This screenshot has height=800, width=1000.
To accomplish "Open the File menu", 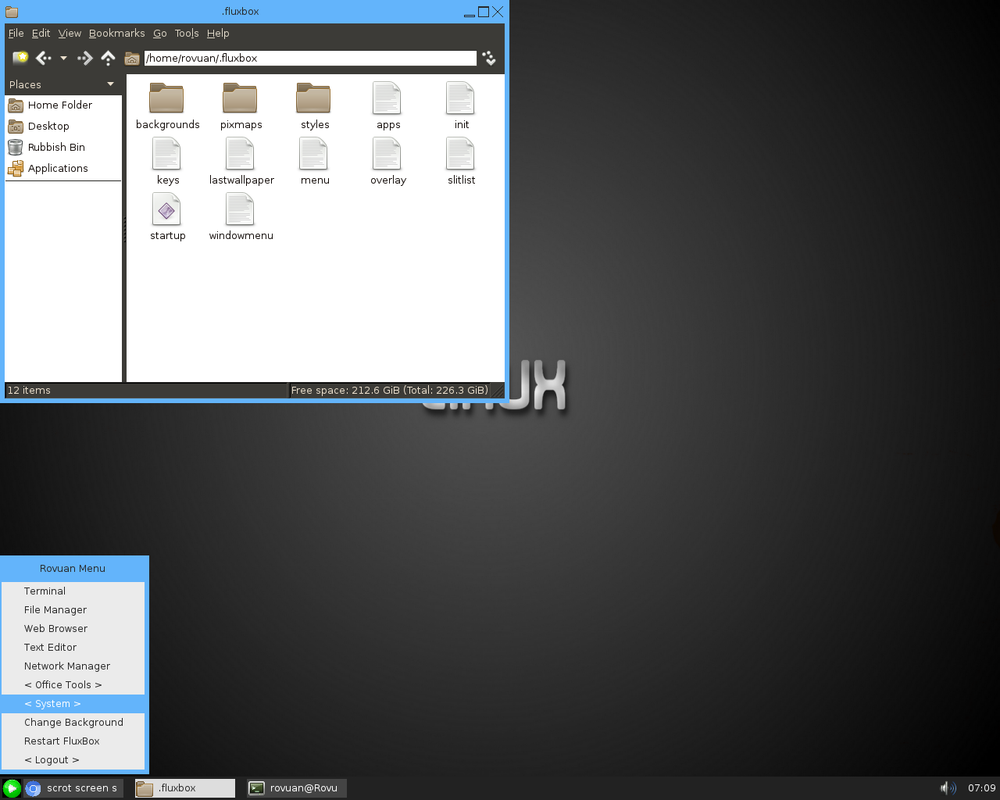I will tap(16, 33).
